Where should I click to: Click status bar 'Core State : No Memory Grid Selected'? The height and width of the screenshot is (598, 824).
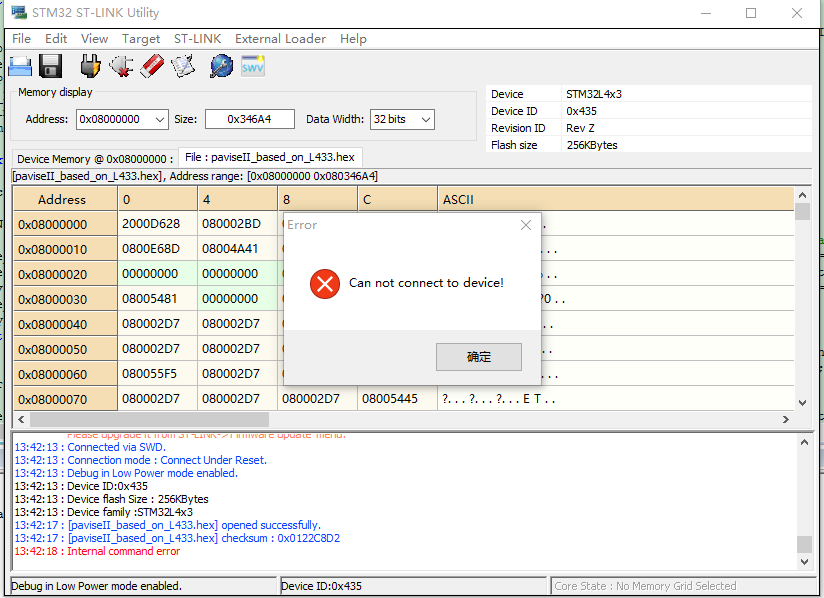pyautogui.click(x=683, y=586)
